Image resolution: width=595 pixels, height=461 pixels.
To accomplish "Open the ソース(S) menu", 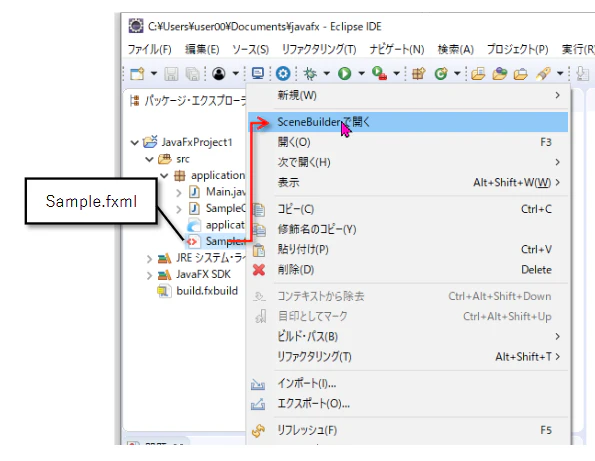I will (x=250, y=49).
